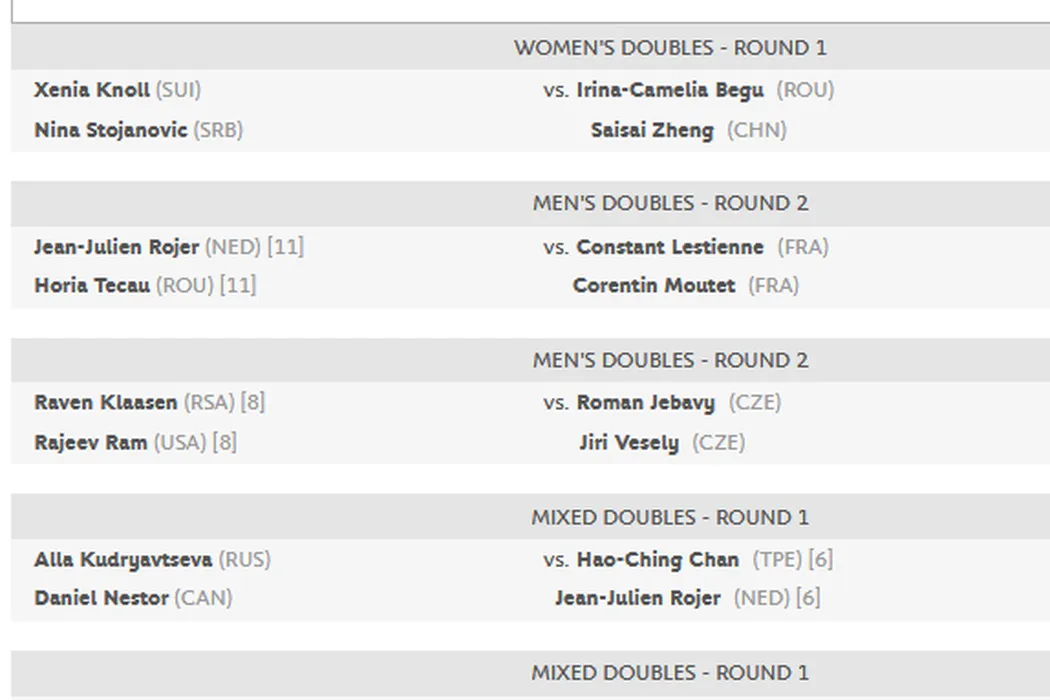Image resolution: width=1050 pixels, height=700 pixels.
Task: Open Alla Kudryavtseva's player link
Action: pyautogui.click(x=123, y=560)
